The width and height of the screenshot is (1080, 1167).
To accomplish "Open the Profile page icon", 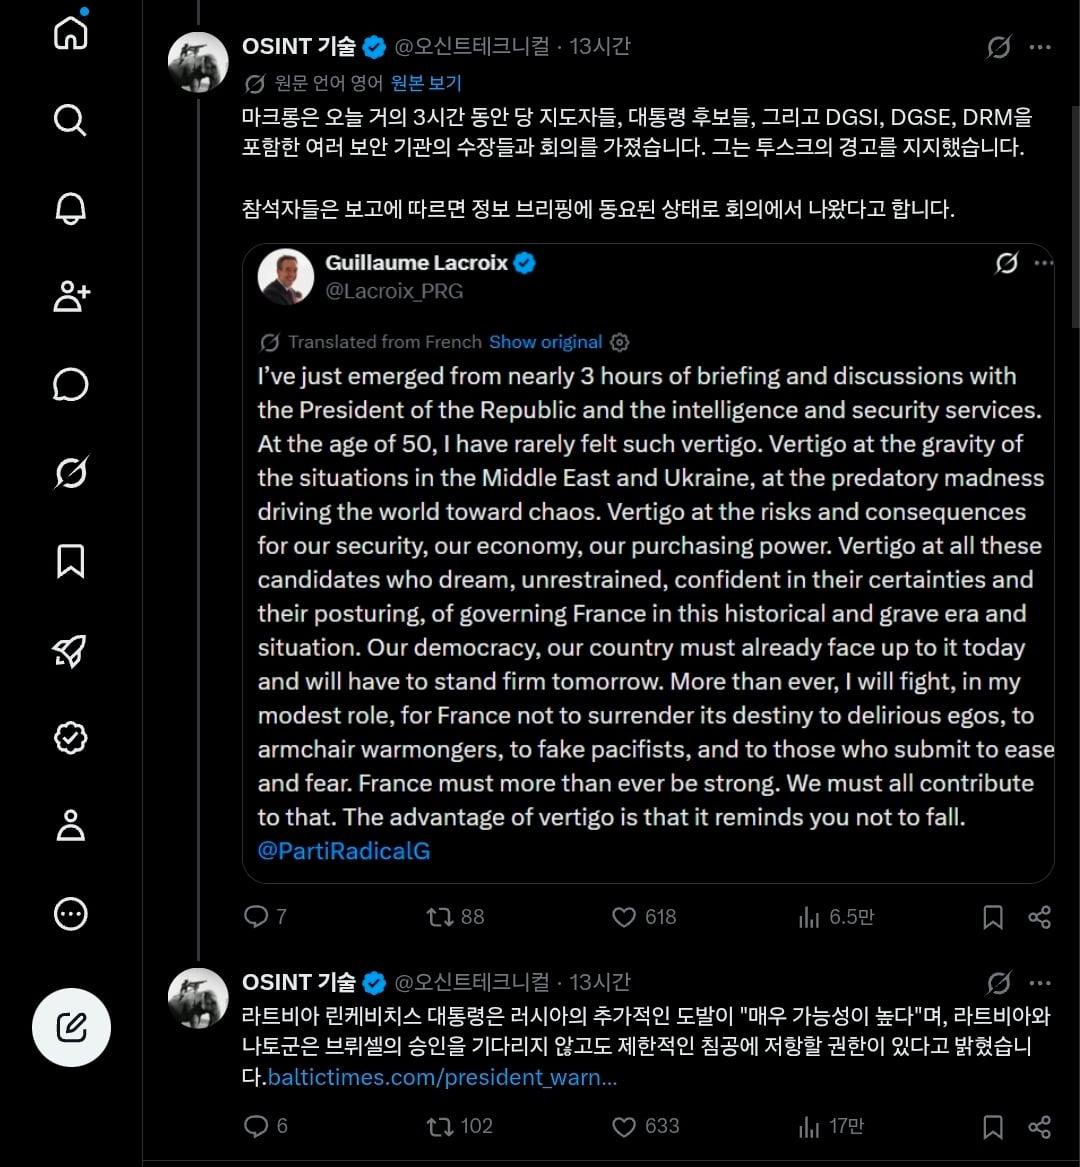I will point(71,825).
